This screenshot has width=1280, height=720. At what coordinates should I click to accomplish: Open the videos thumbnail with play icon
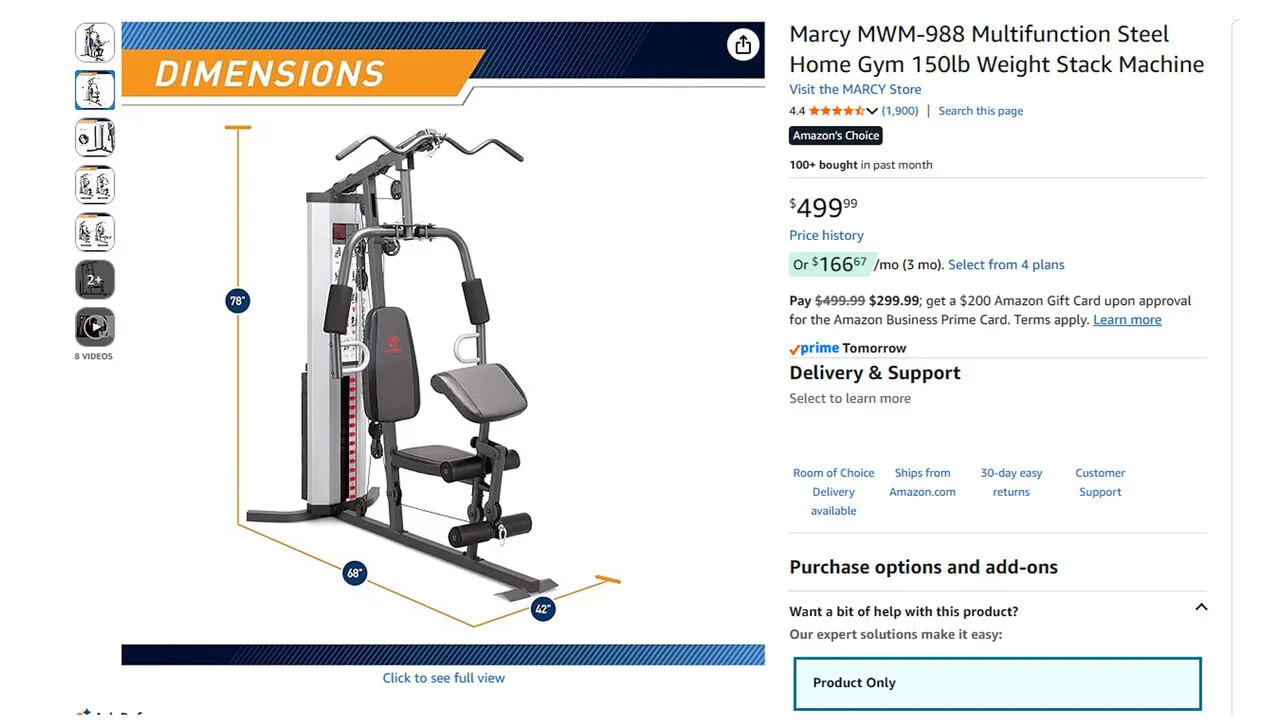(x=95, y=327)
